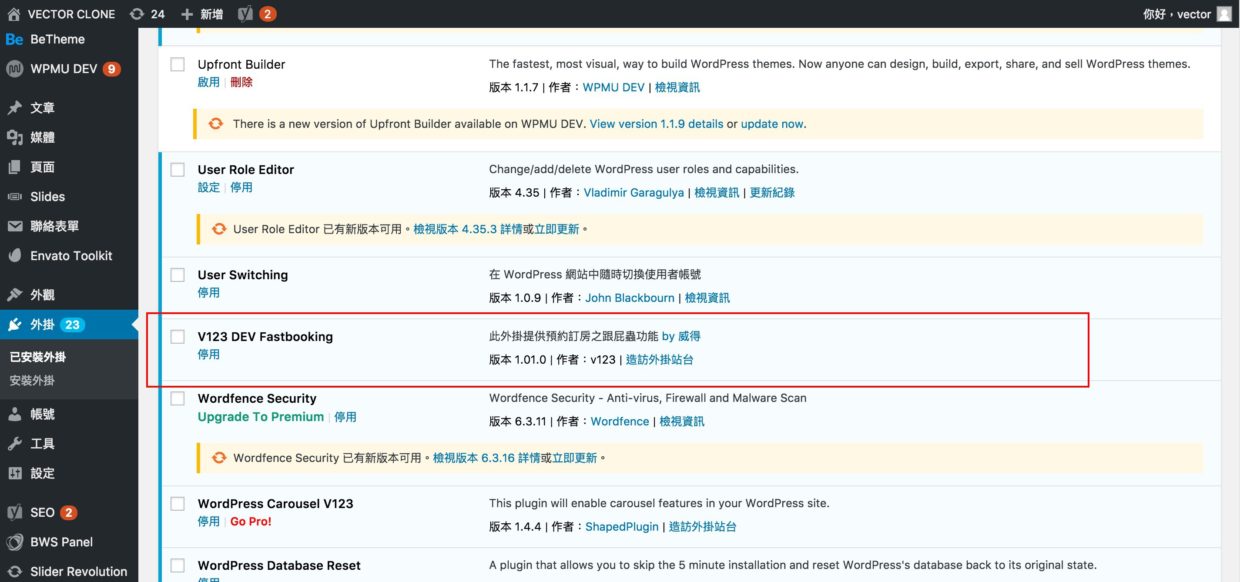Expand the 新增 admin bar menu

coord(202,14)
